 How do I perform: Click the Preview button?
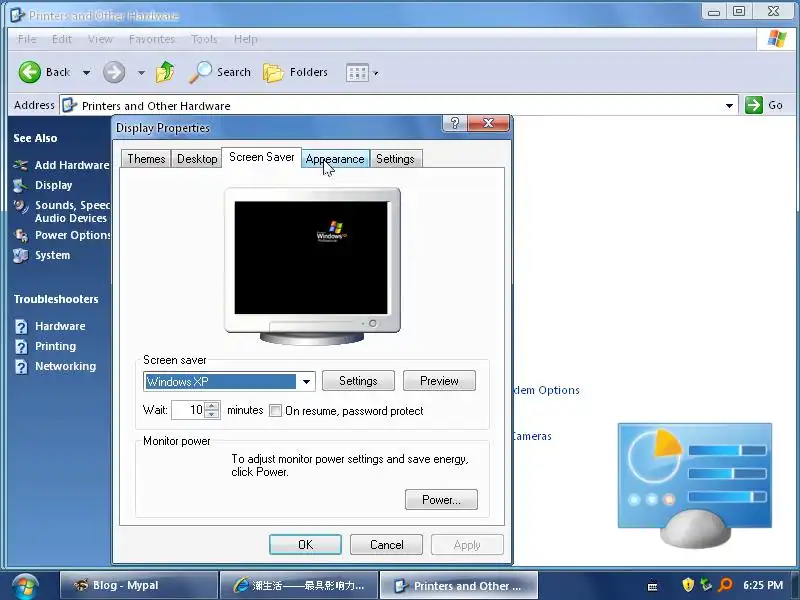pos(439,381)
